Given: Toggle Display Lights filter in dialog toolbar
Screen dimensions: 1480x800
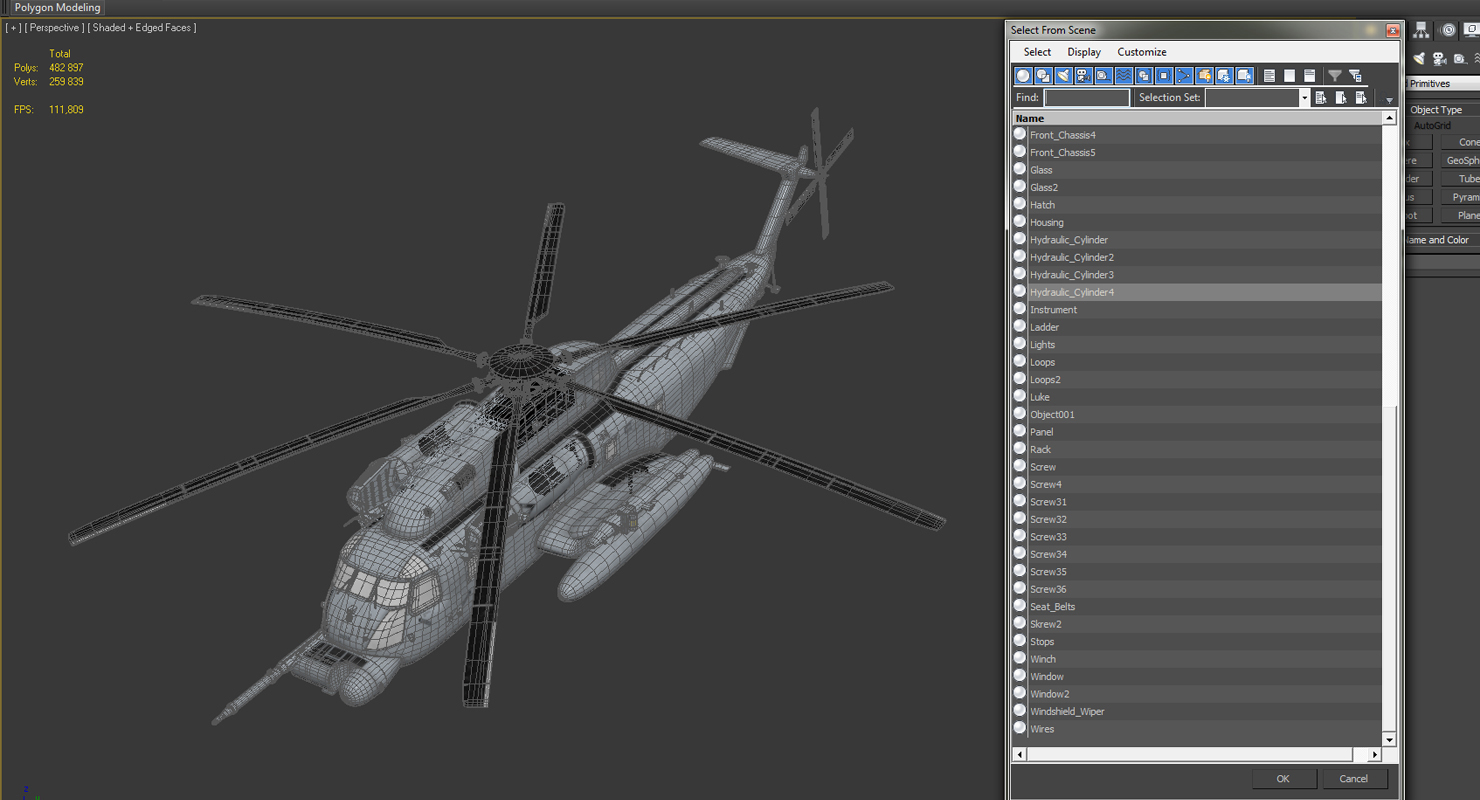Looking at the screenshot, I should [x=1063, y=76].
